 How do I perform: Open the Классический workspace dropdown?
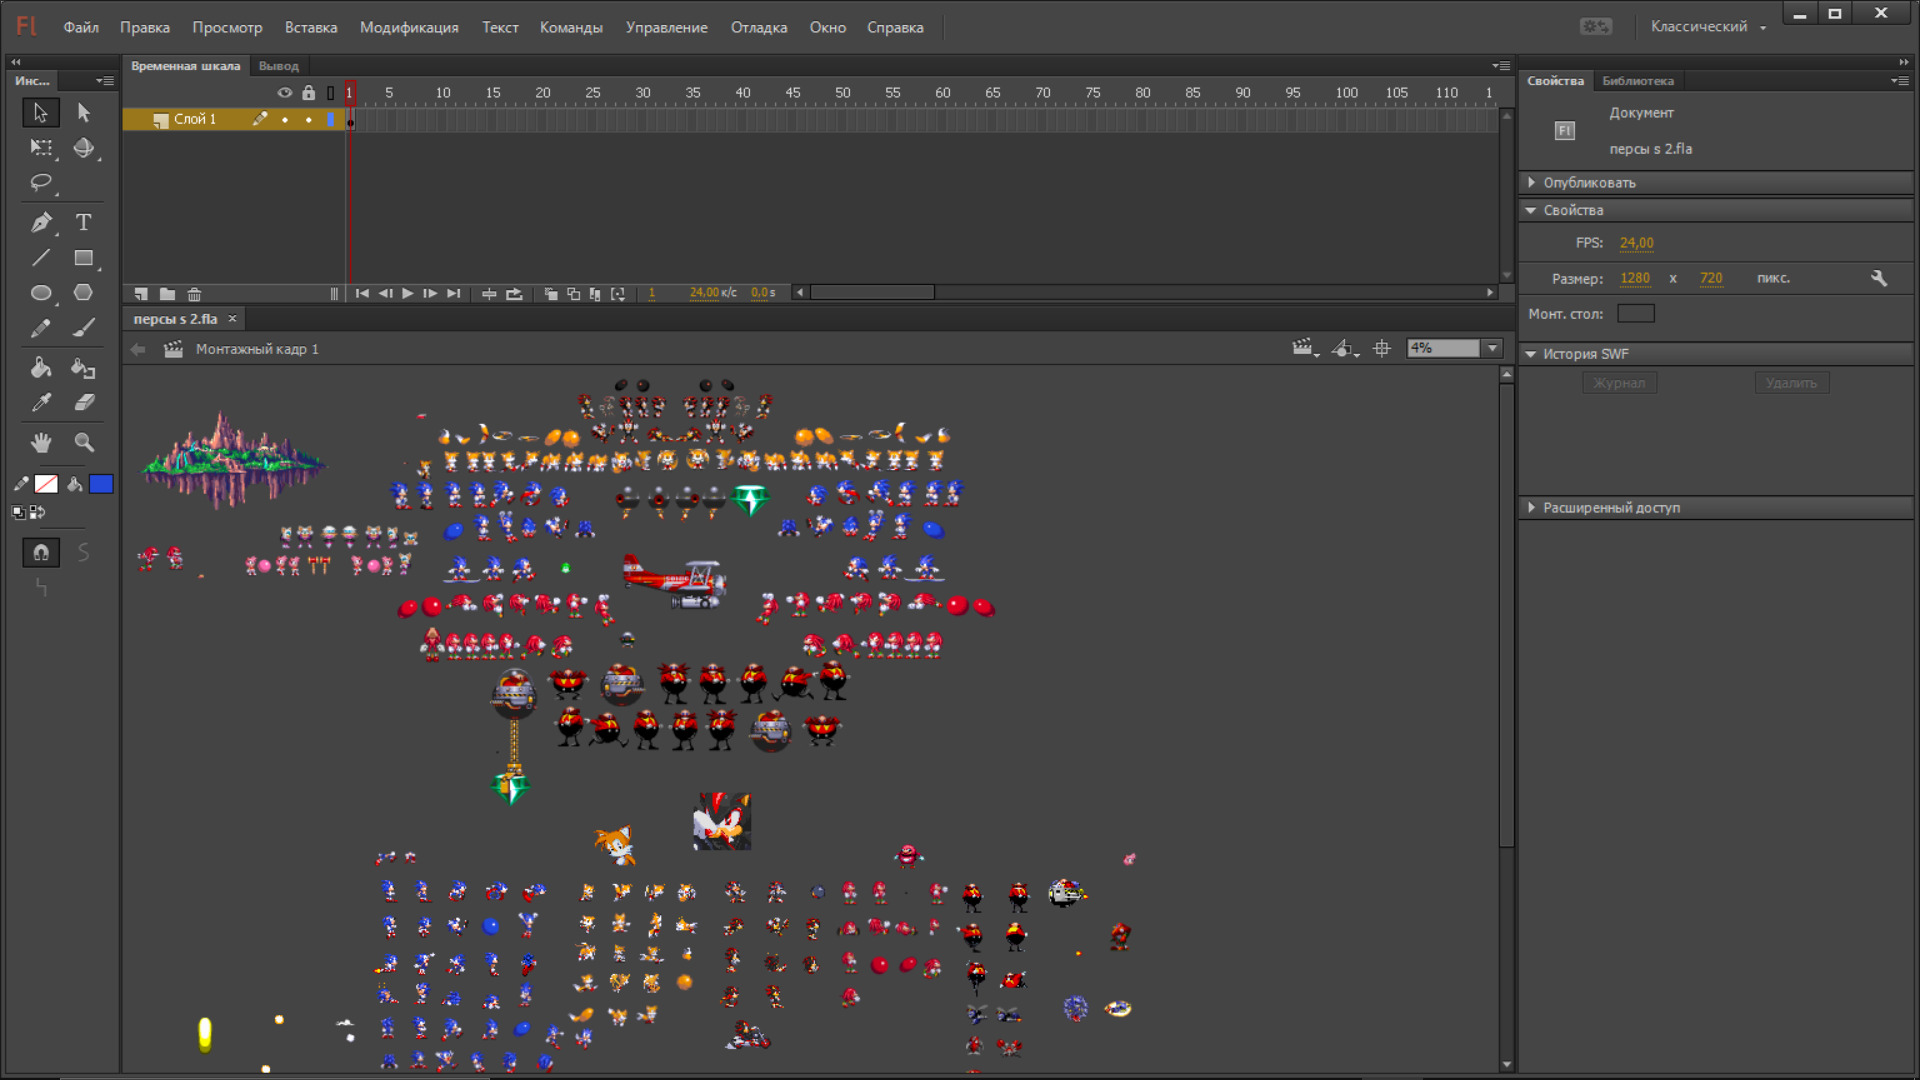click(1708, 27)
